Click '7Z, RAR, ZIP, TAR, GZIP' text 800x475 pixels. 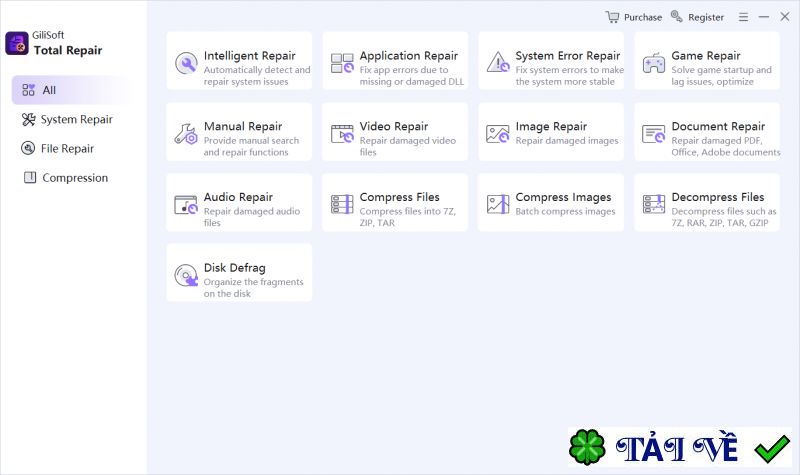tap(720, 223)
